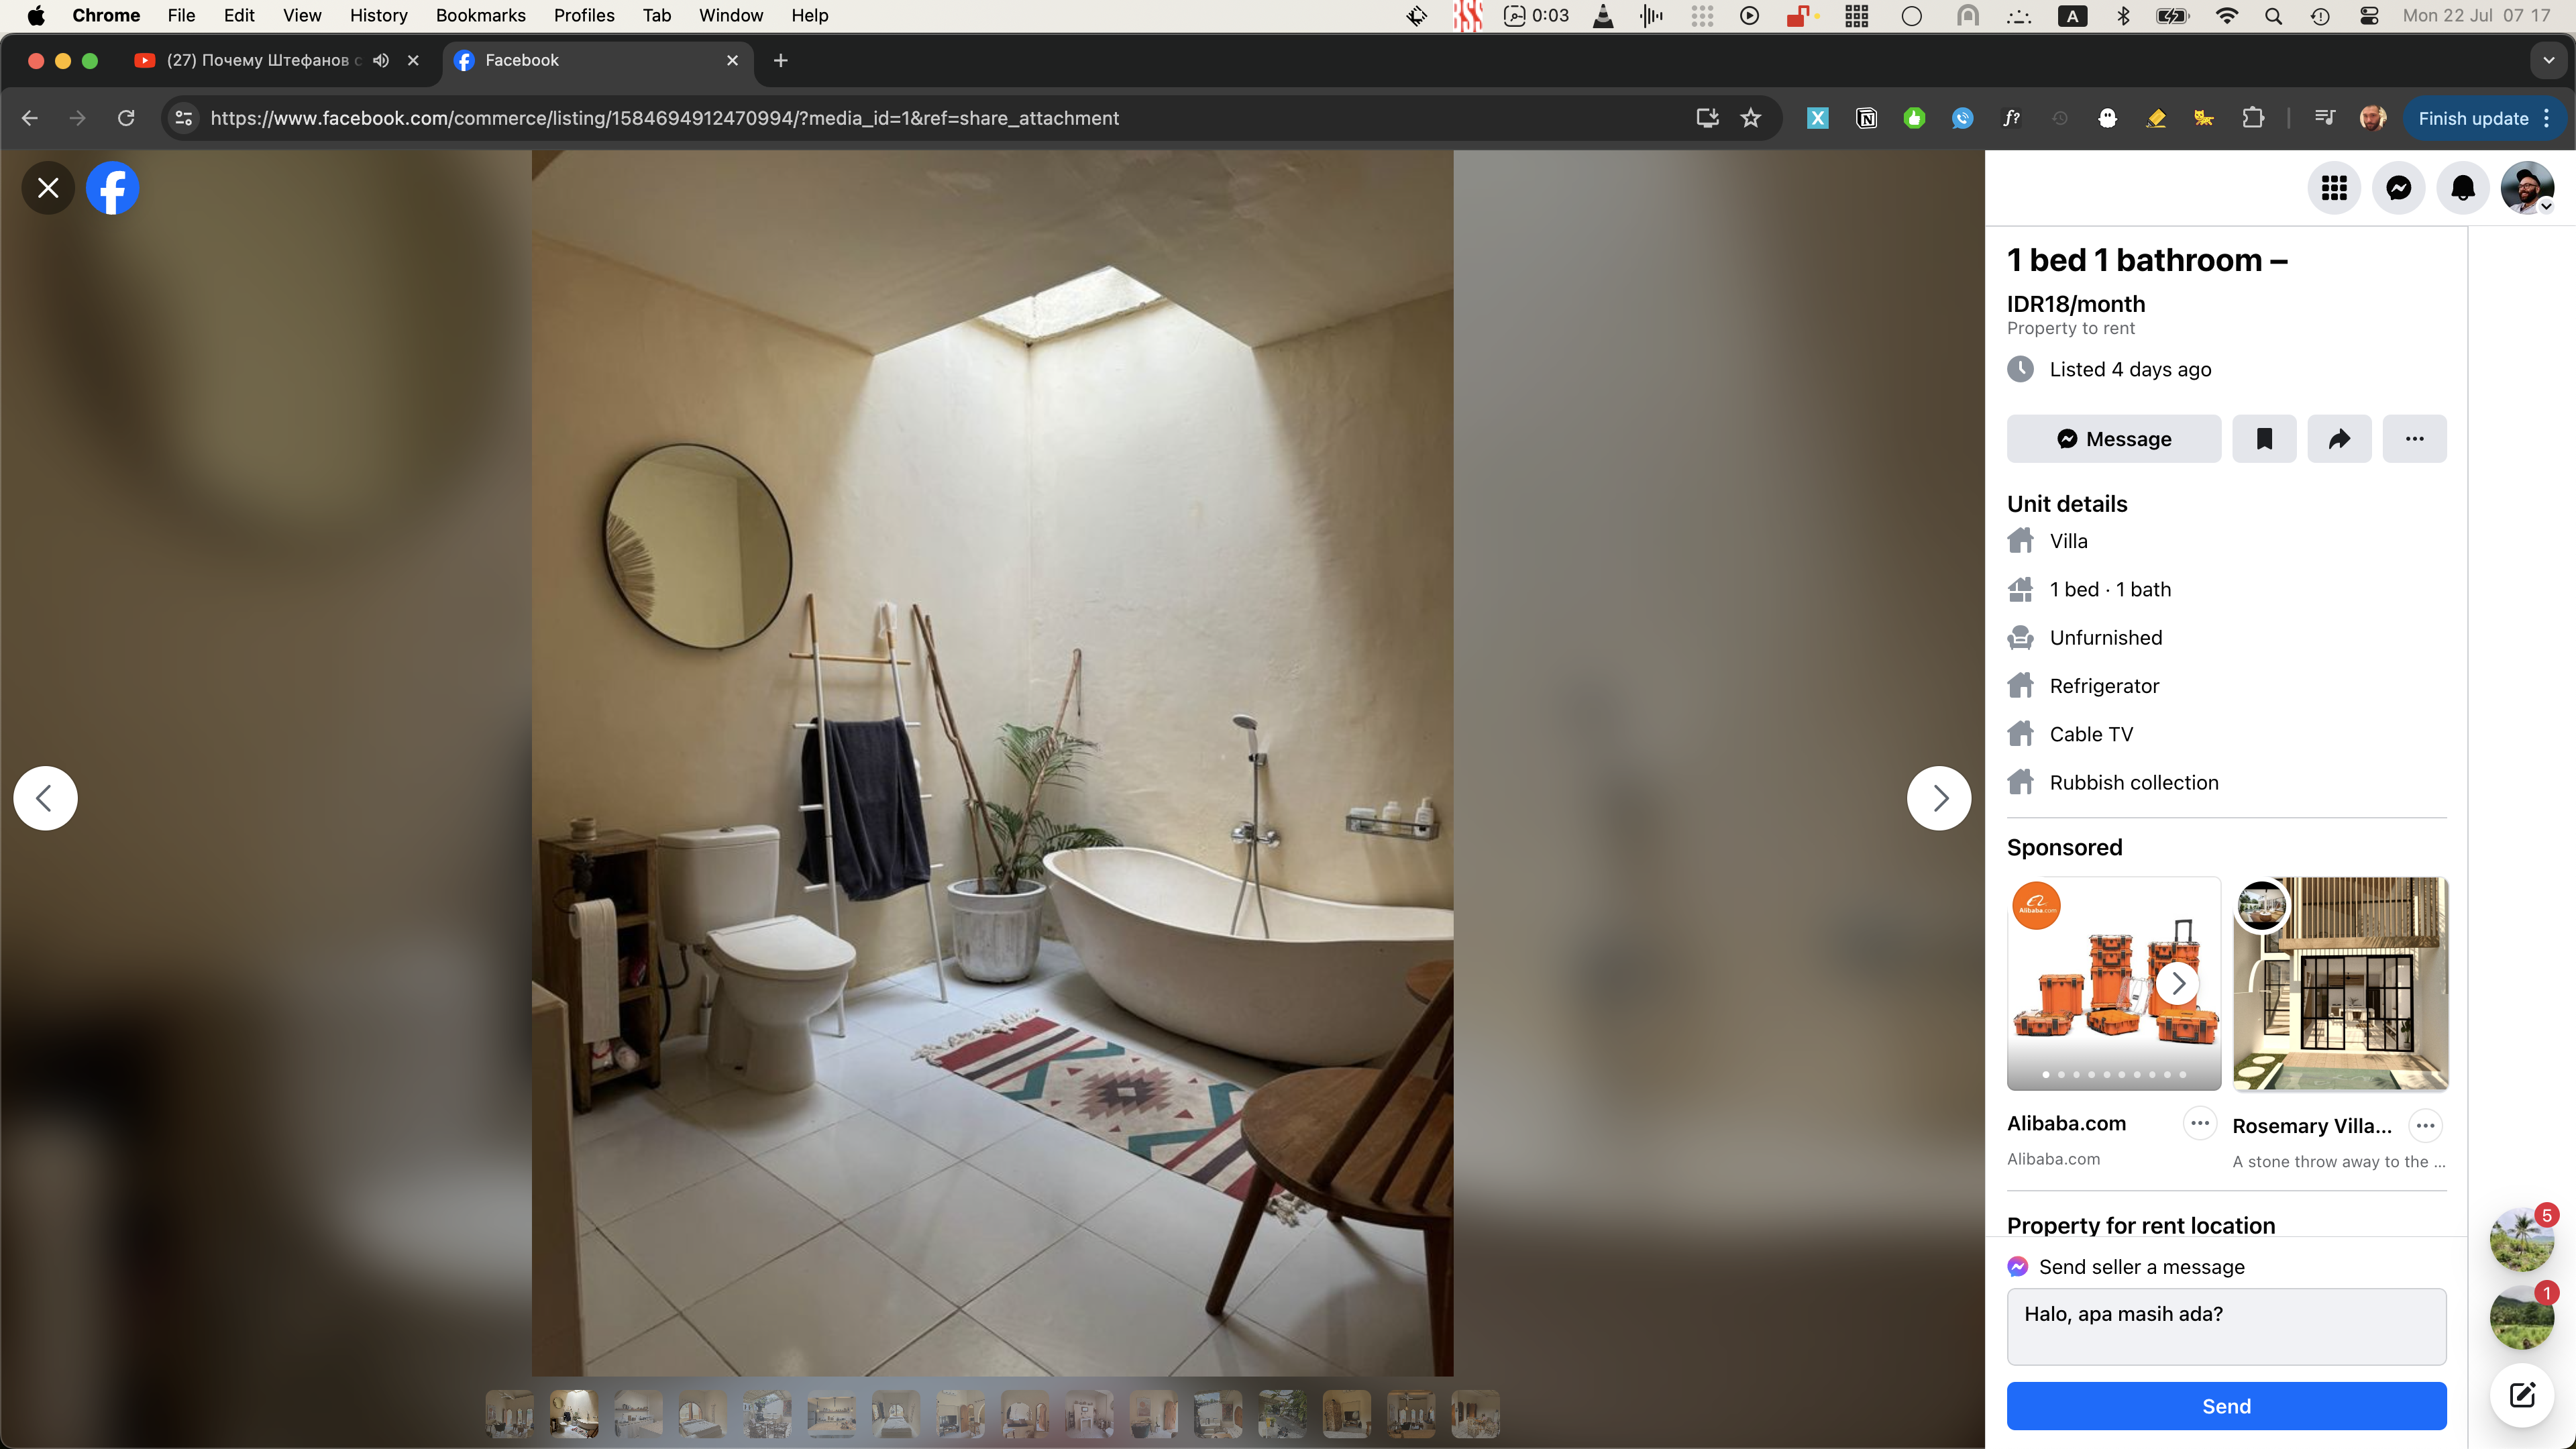2576x1449 pixels.
Task: Click the Message seller button
Action: [2113, 439]
